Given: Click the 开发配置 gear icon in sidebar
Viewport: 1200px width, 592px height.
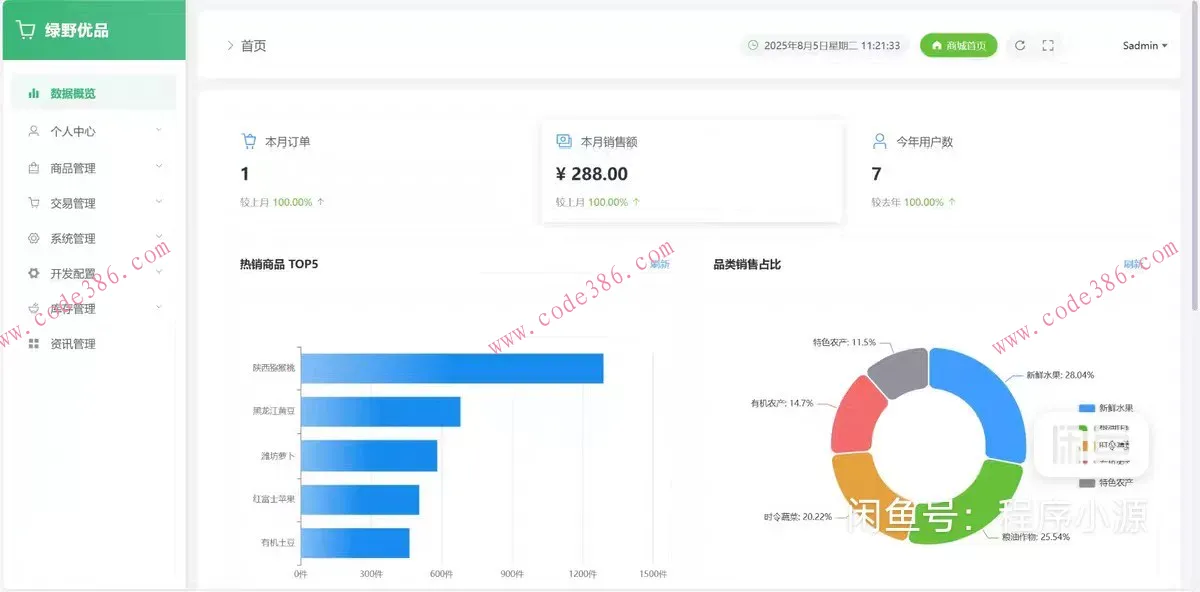Looking at the screenshot, I should tap(34, 273).
